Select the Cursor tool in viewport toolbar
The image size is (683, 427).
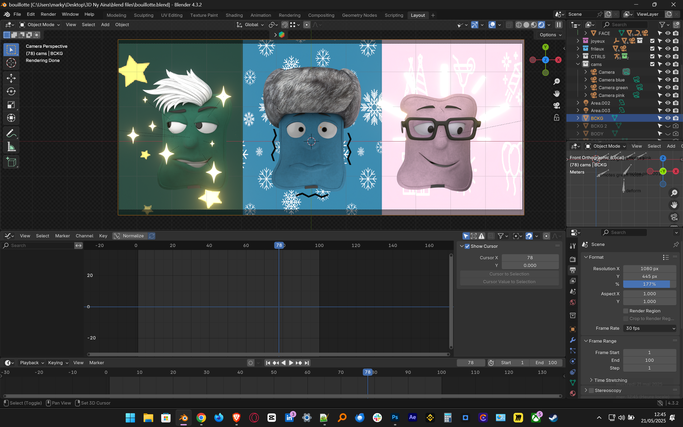[x=11, y=63]
